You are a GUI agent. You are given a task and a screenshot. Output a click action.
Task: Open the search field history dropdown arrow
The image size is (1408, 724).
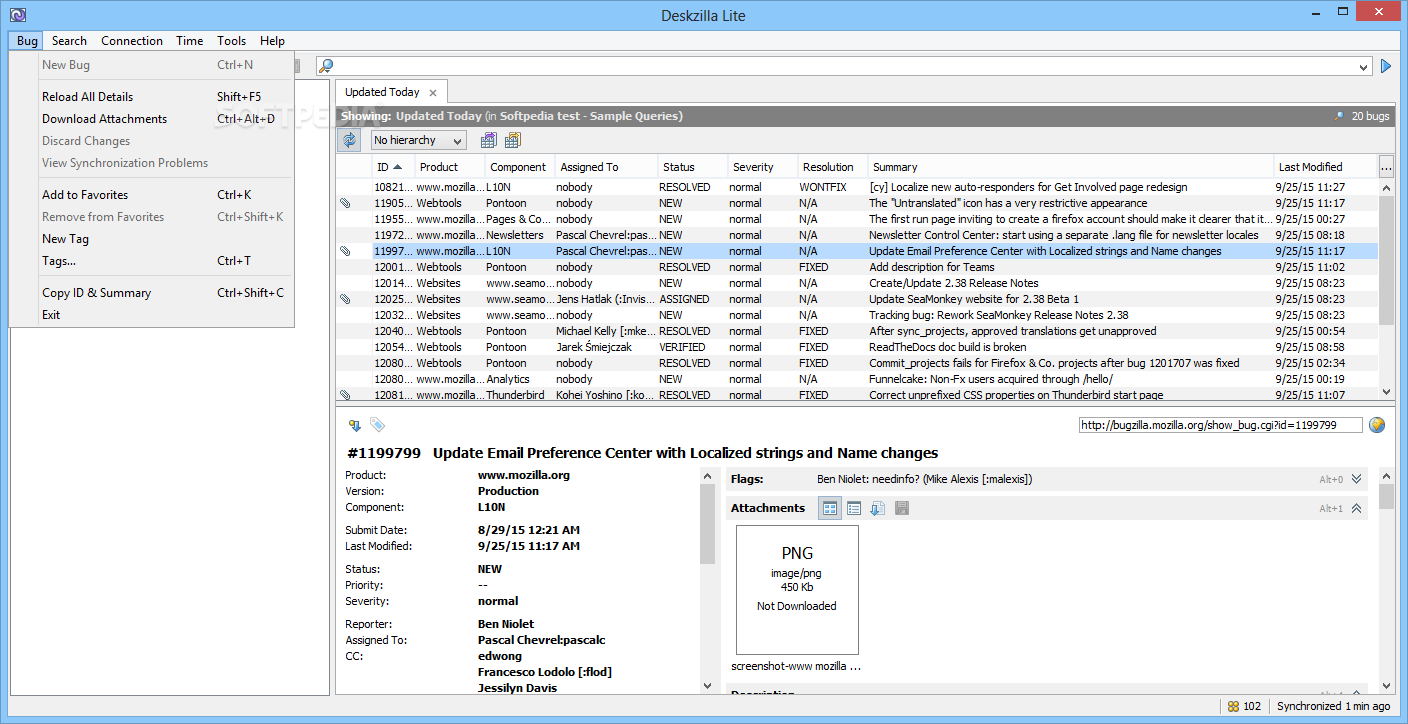1364,67
